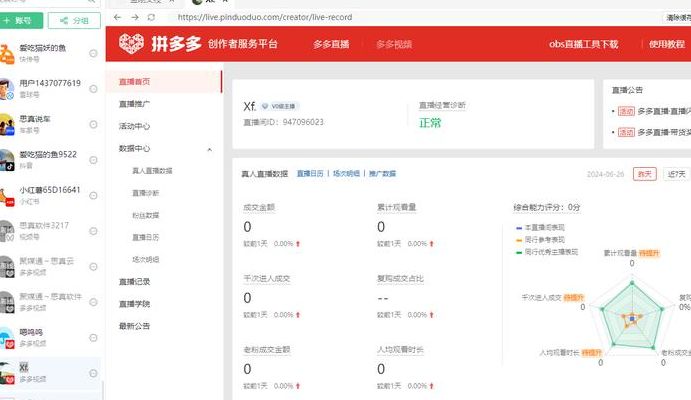691x400 pixels.
Task: Click the green add account (+账号) button
Action: [x=21, y=20]
